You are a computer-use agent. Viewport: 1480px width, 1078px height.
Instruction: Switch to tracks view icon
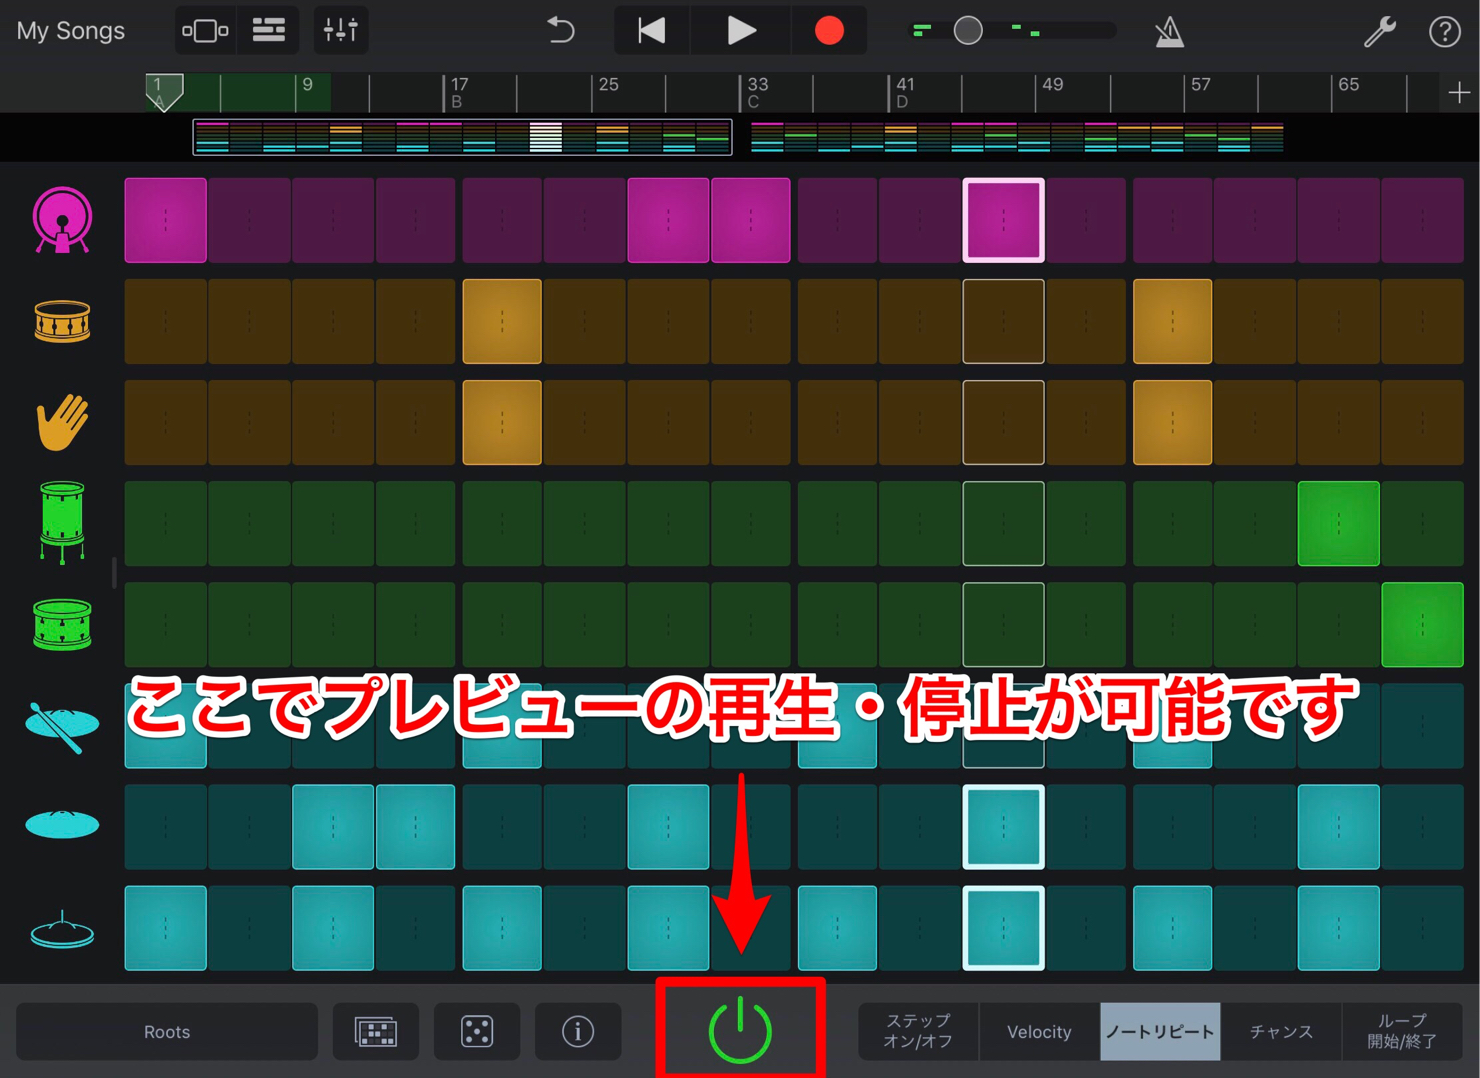tap(269, 31)
